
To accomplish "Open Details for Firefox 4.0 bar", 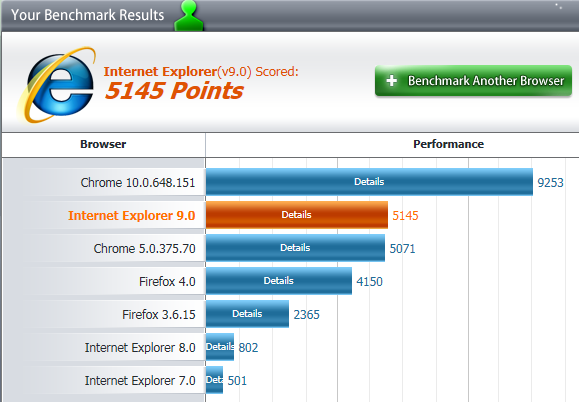I will [278, 281].
